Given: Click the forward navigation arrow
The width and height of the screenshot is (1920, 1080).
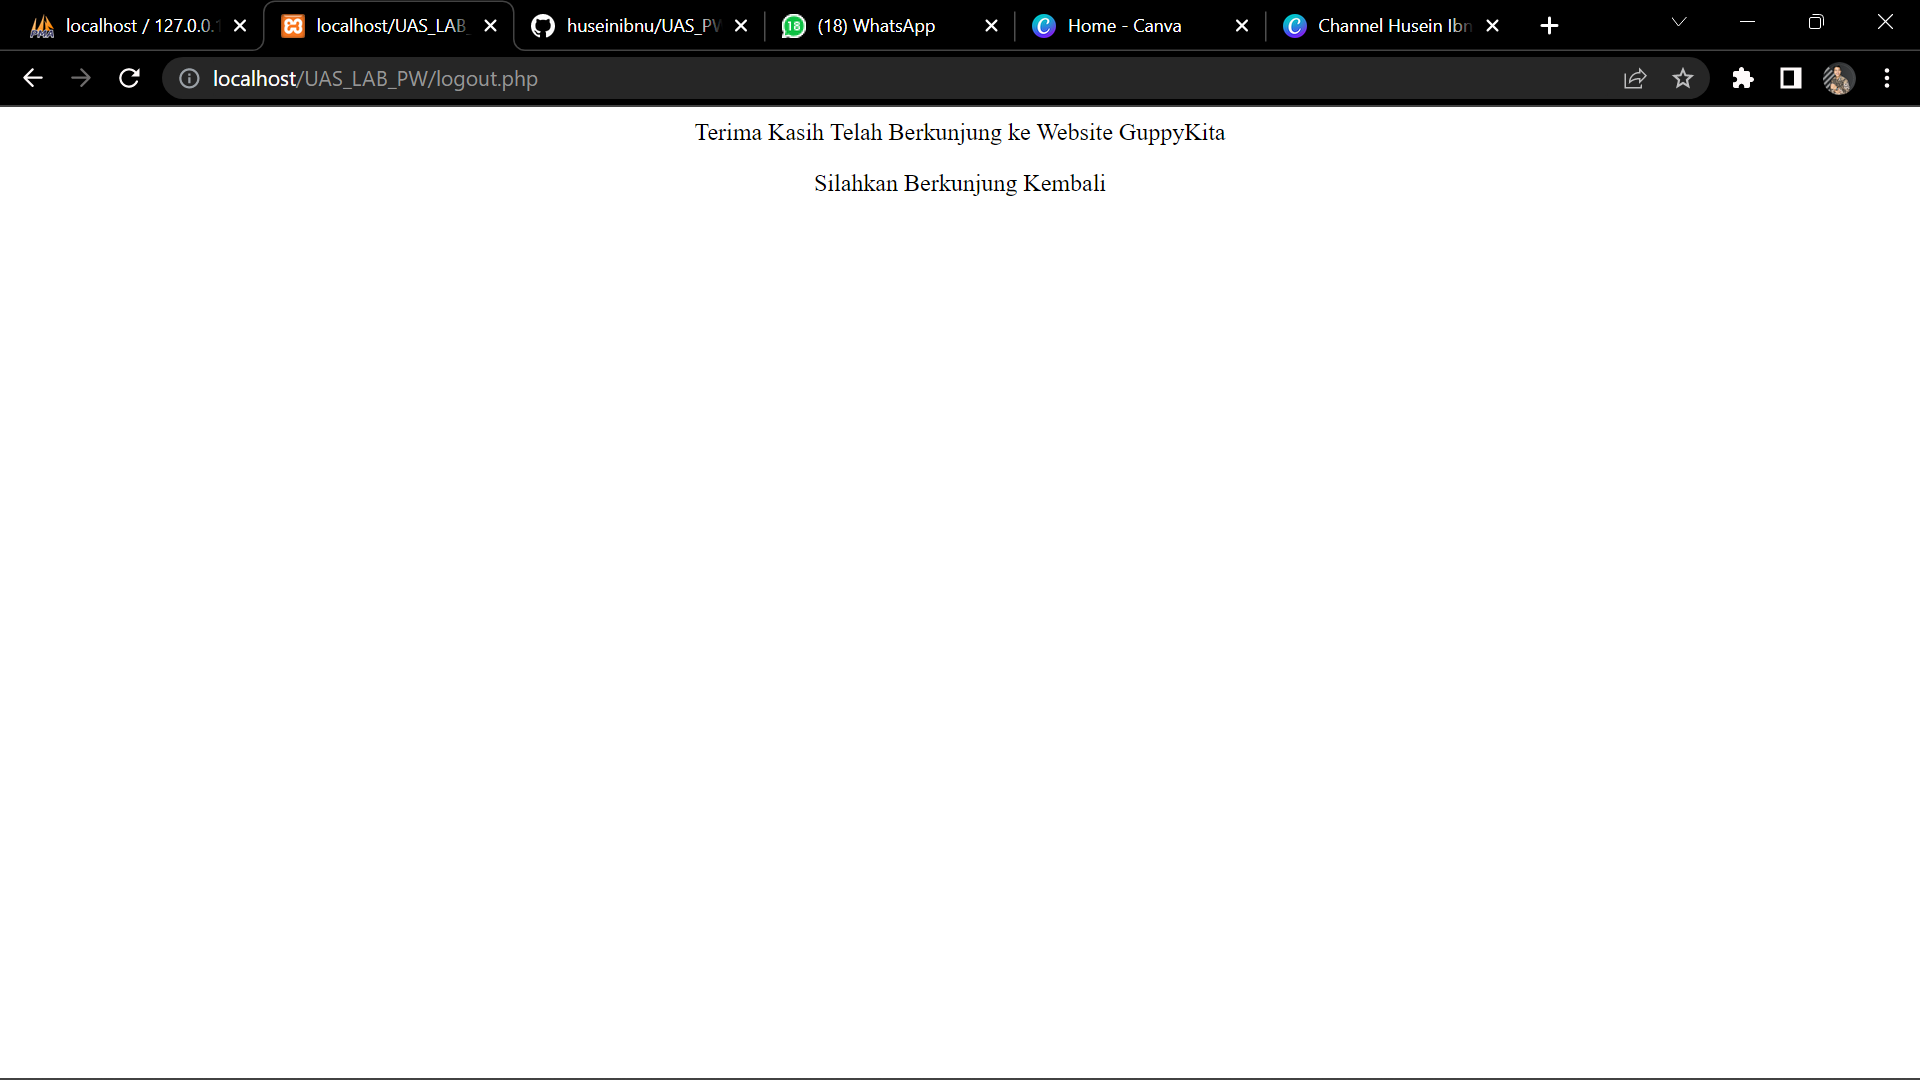Looking at the screenshot, I should (x=81, y=78).
